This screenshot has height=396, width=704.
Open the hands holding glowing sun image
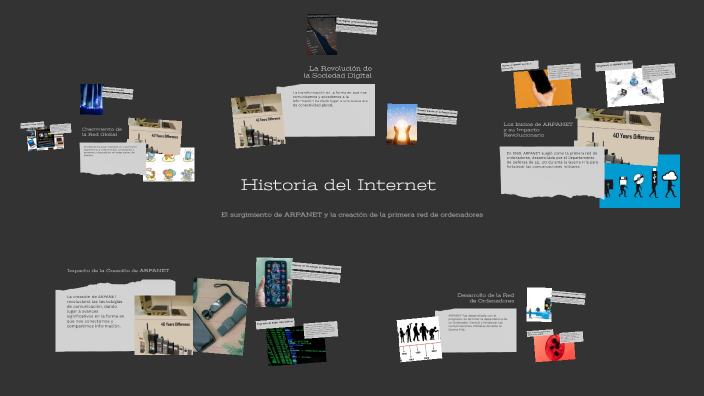pyautogui.click(x=402, y=124)
